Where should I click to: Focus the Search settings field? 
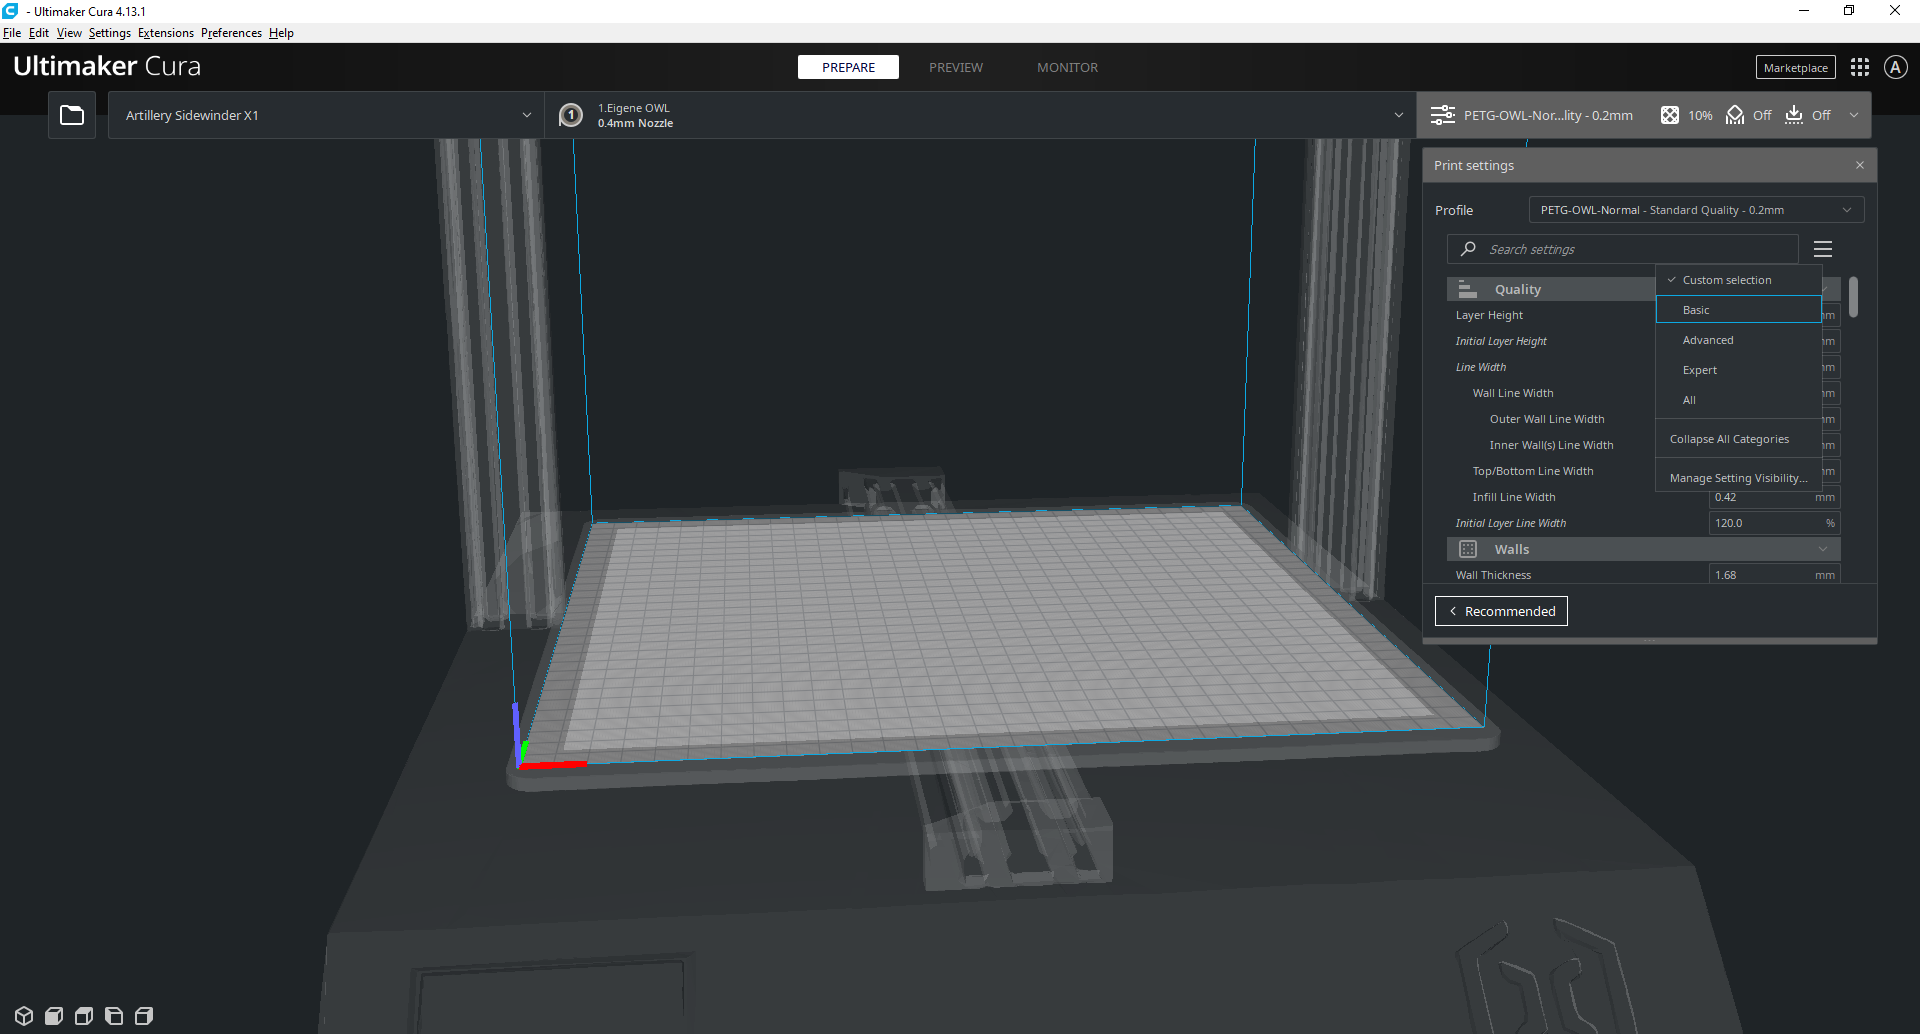(1623, 249)
